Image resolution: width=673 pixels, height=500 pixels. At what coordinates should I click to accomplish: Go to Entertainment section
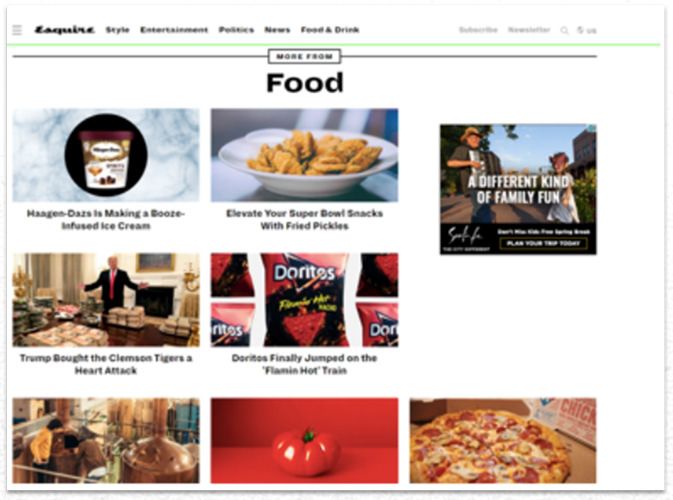click(x=174, y=30)
